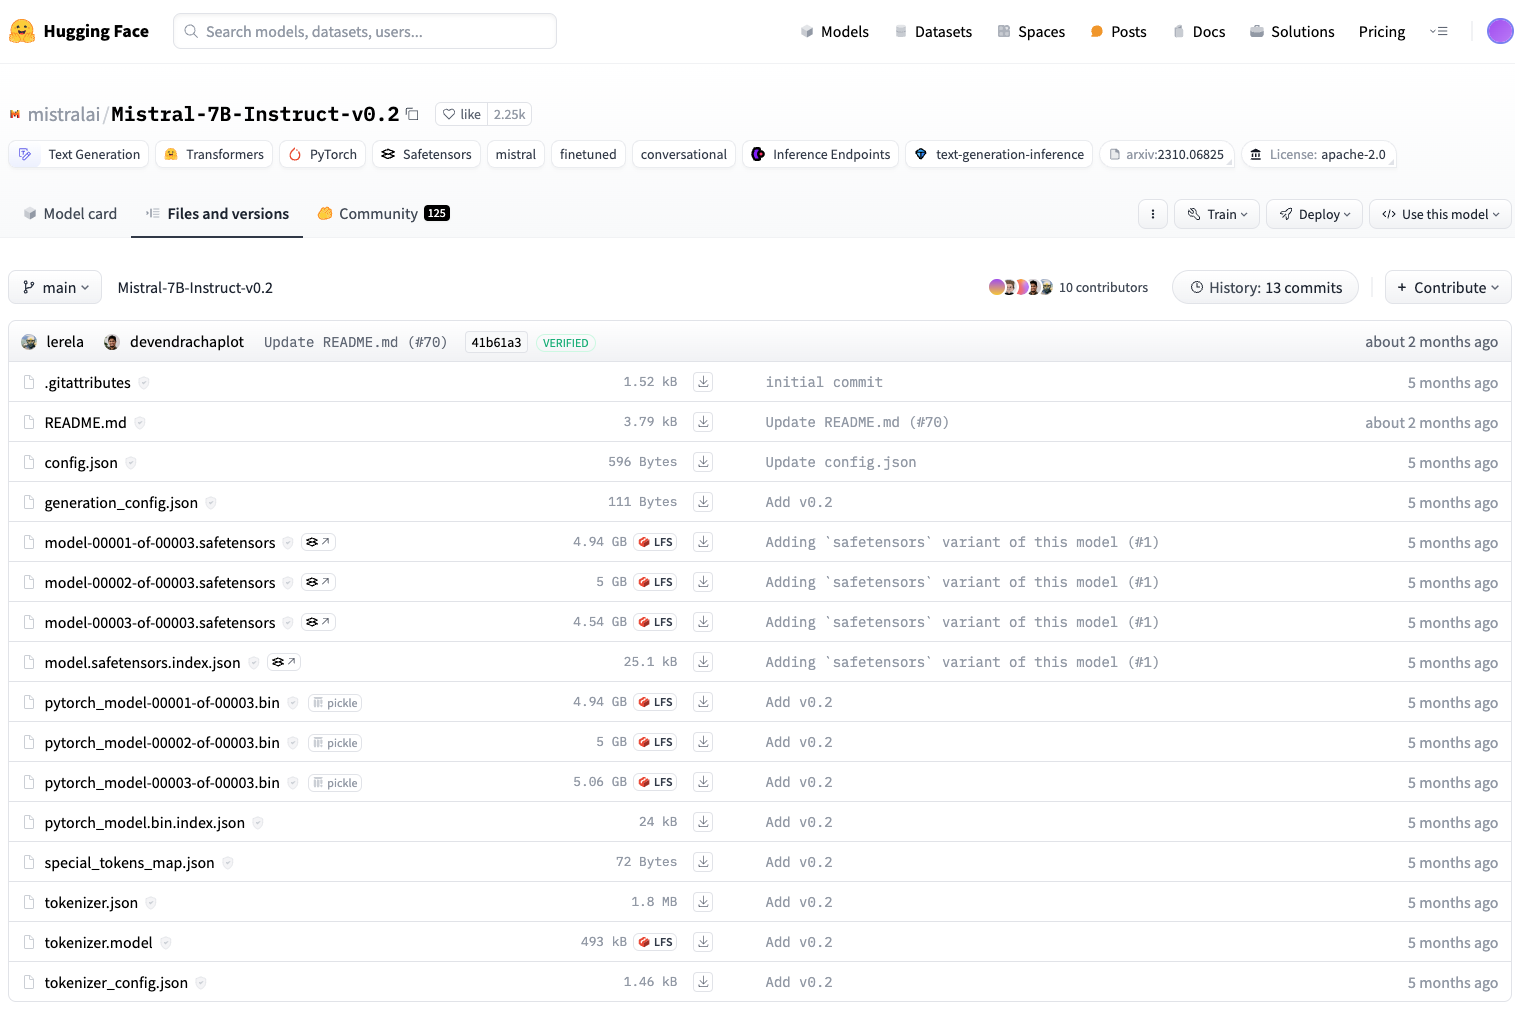Click the Transformers tag

point(214,154)
